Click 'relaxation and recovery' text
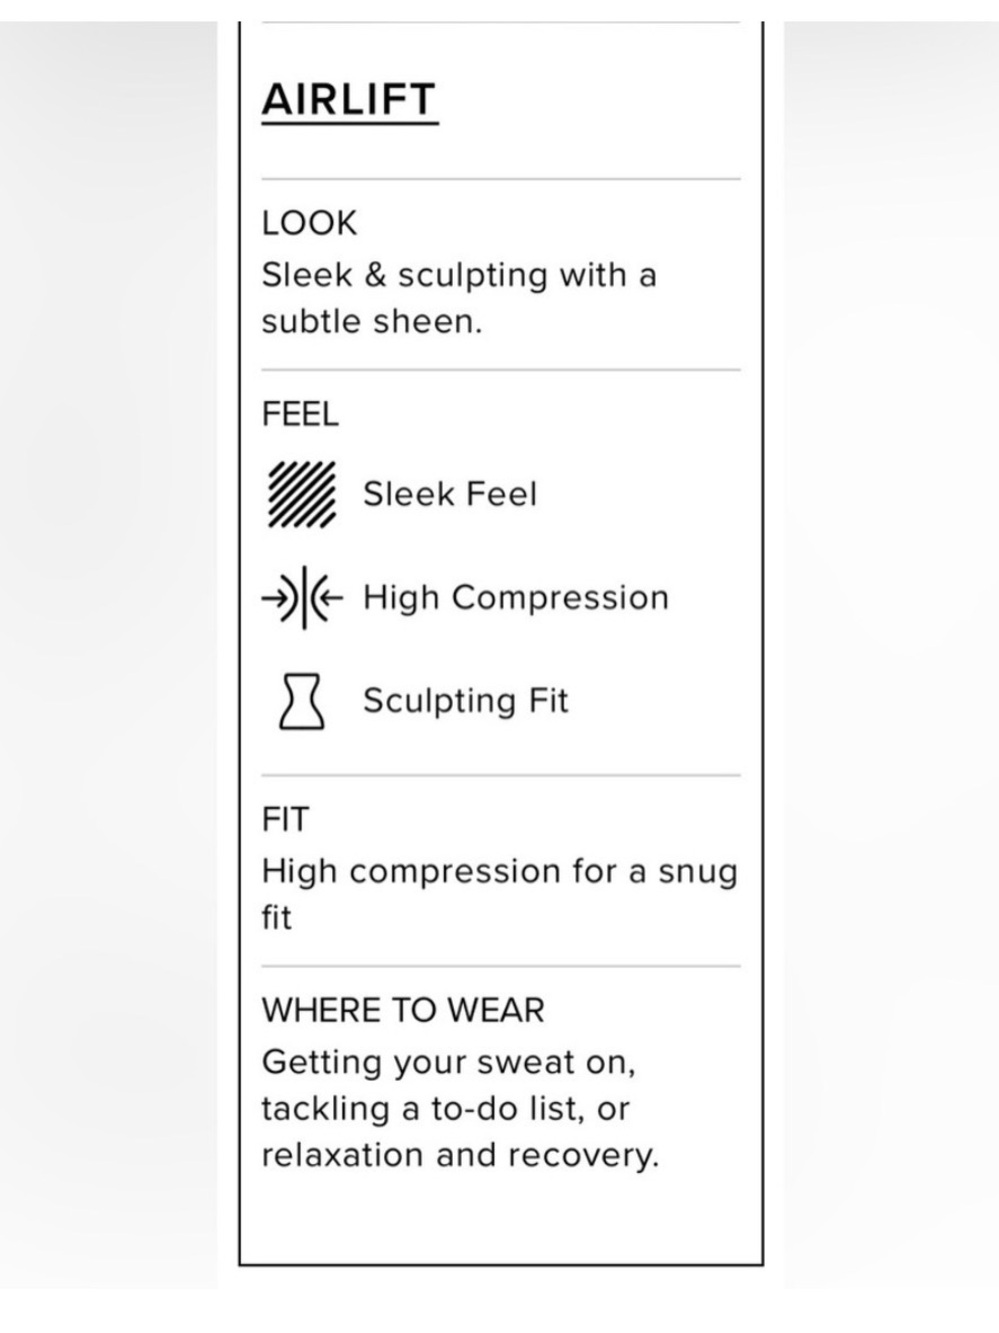 click(x=460, y=1155)
